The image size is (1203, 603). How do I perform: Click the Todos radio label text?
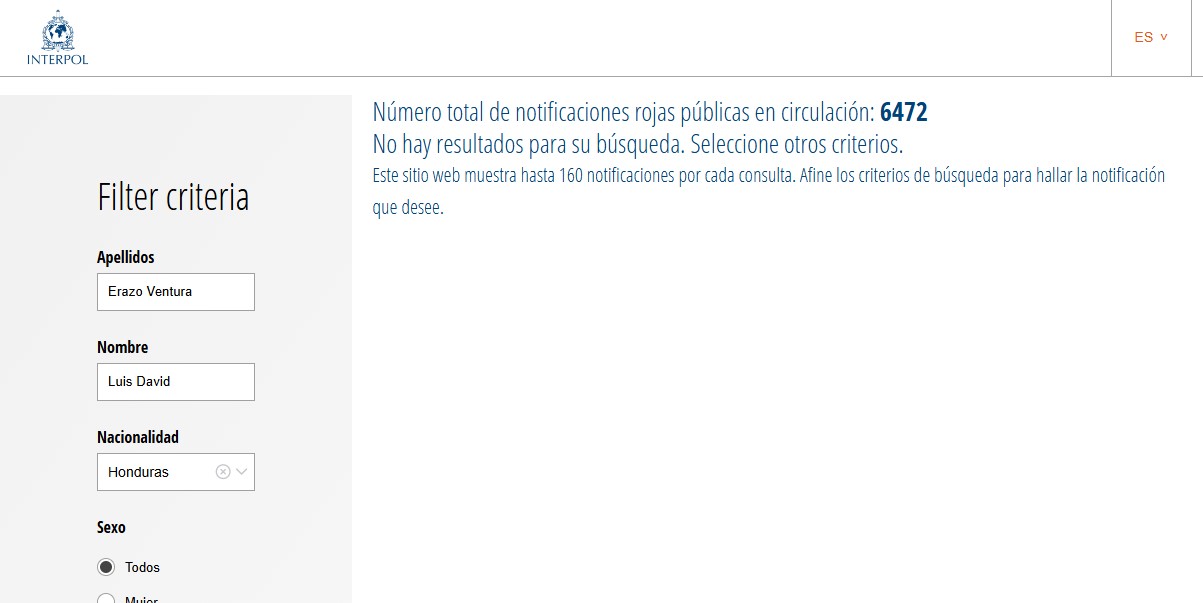coord(143,567)
